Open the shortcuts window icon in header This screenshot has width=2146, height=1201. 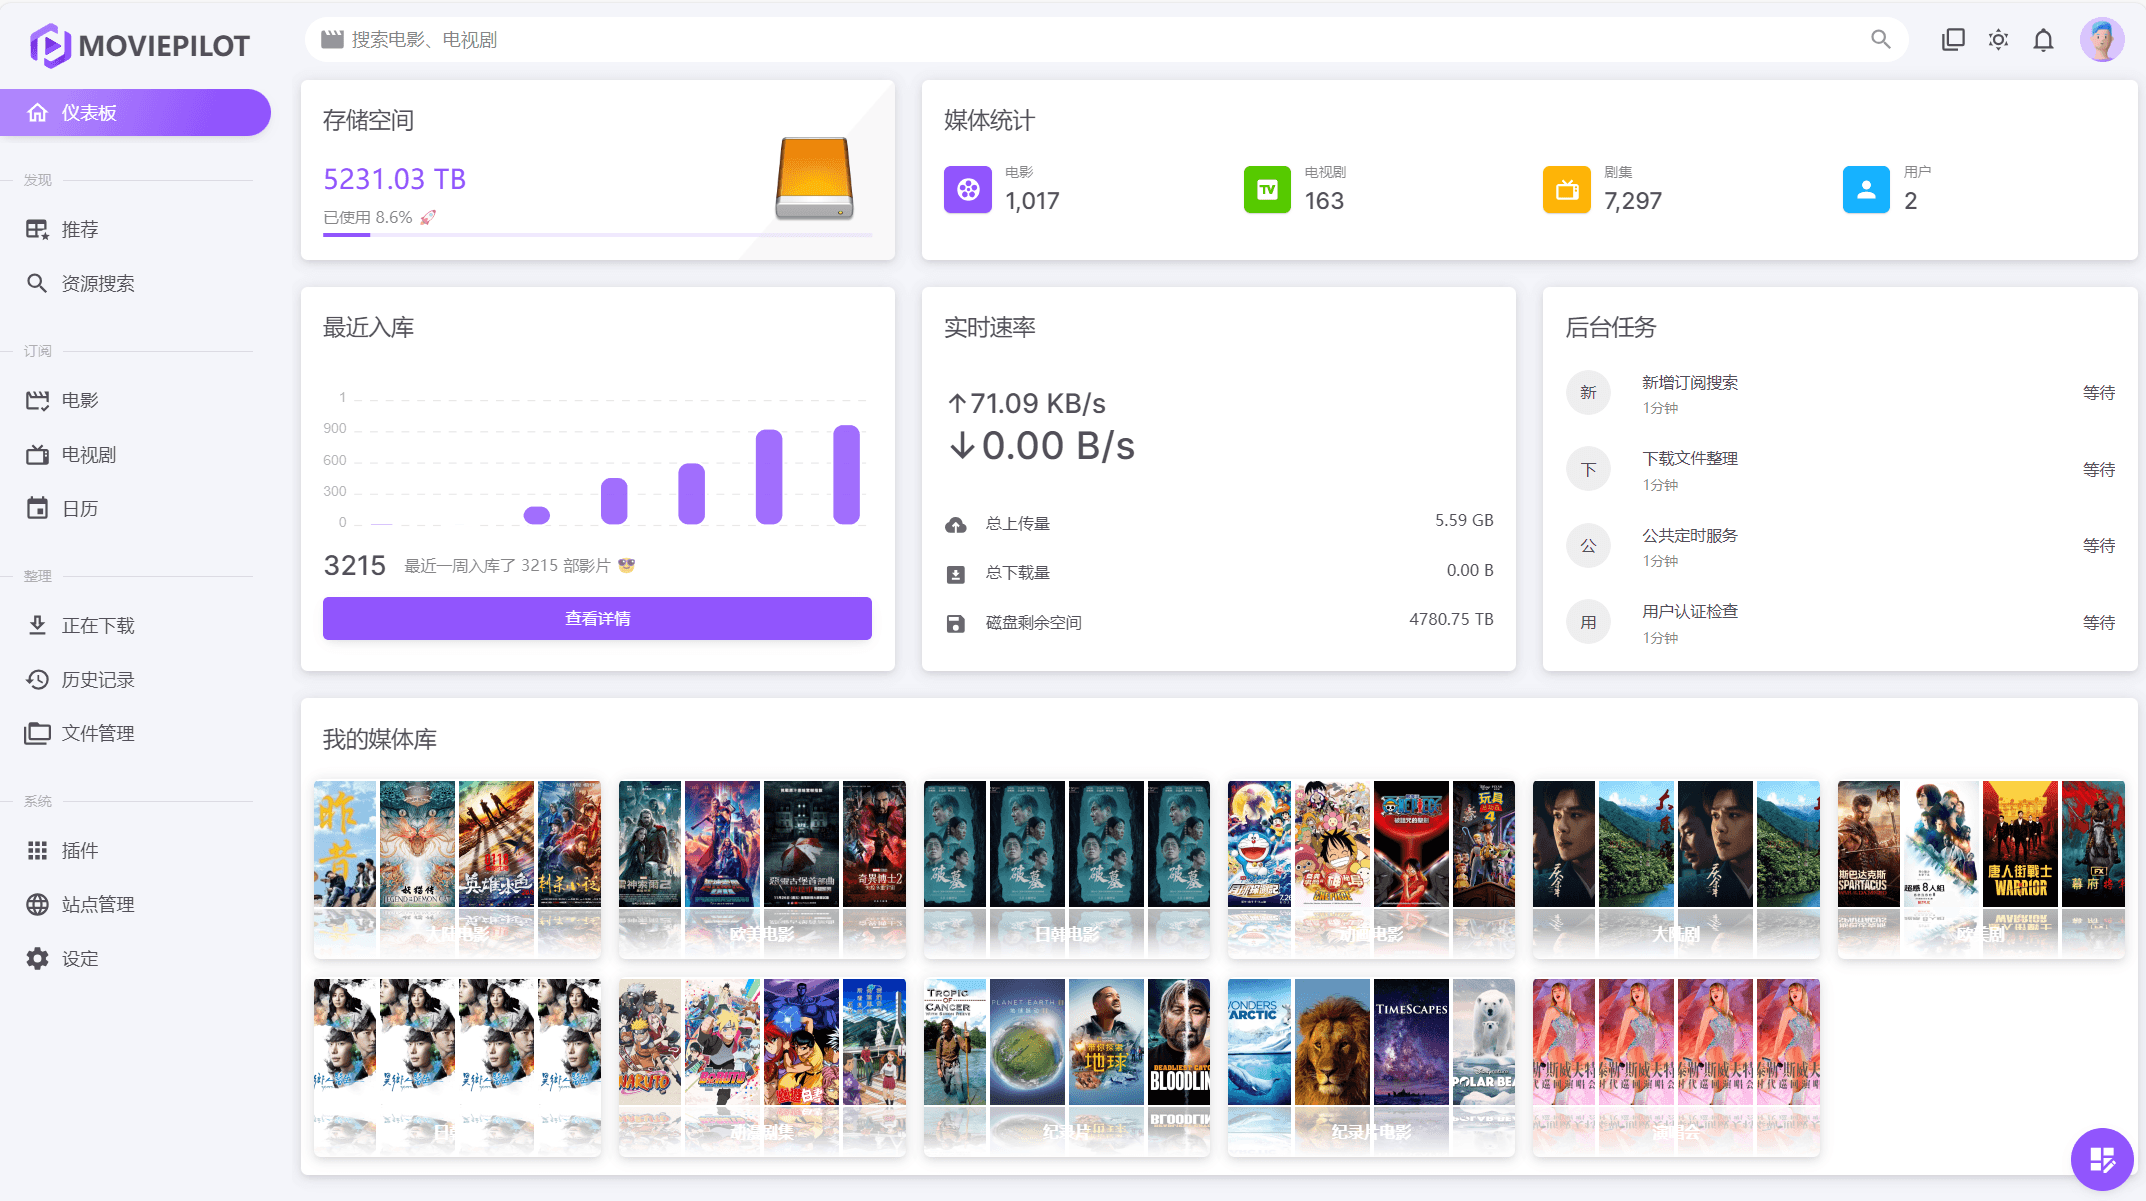click(x=1953, y=39)
